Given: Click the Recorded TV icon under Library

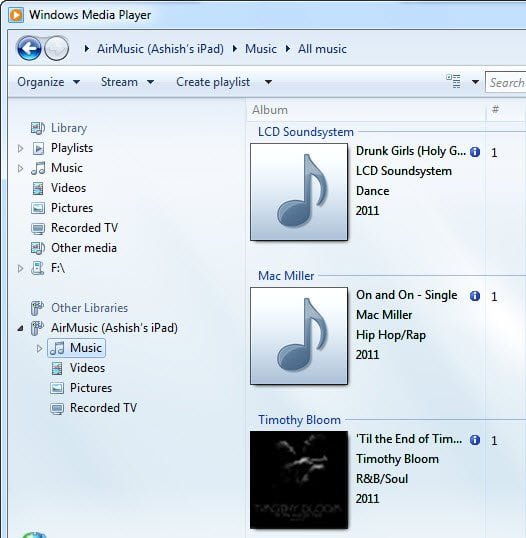Looking at the screenshot, I should (x=38, y=229).
